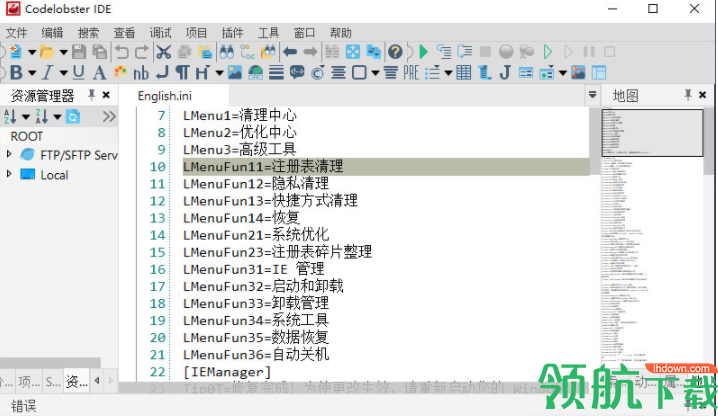This screenshot has width=718, height=416.
Task: Toggle Italic formatting
Action: [48, 72]
